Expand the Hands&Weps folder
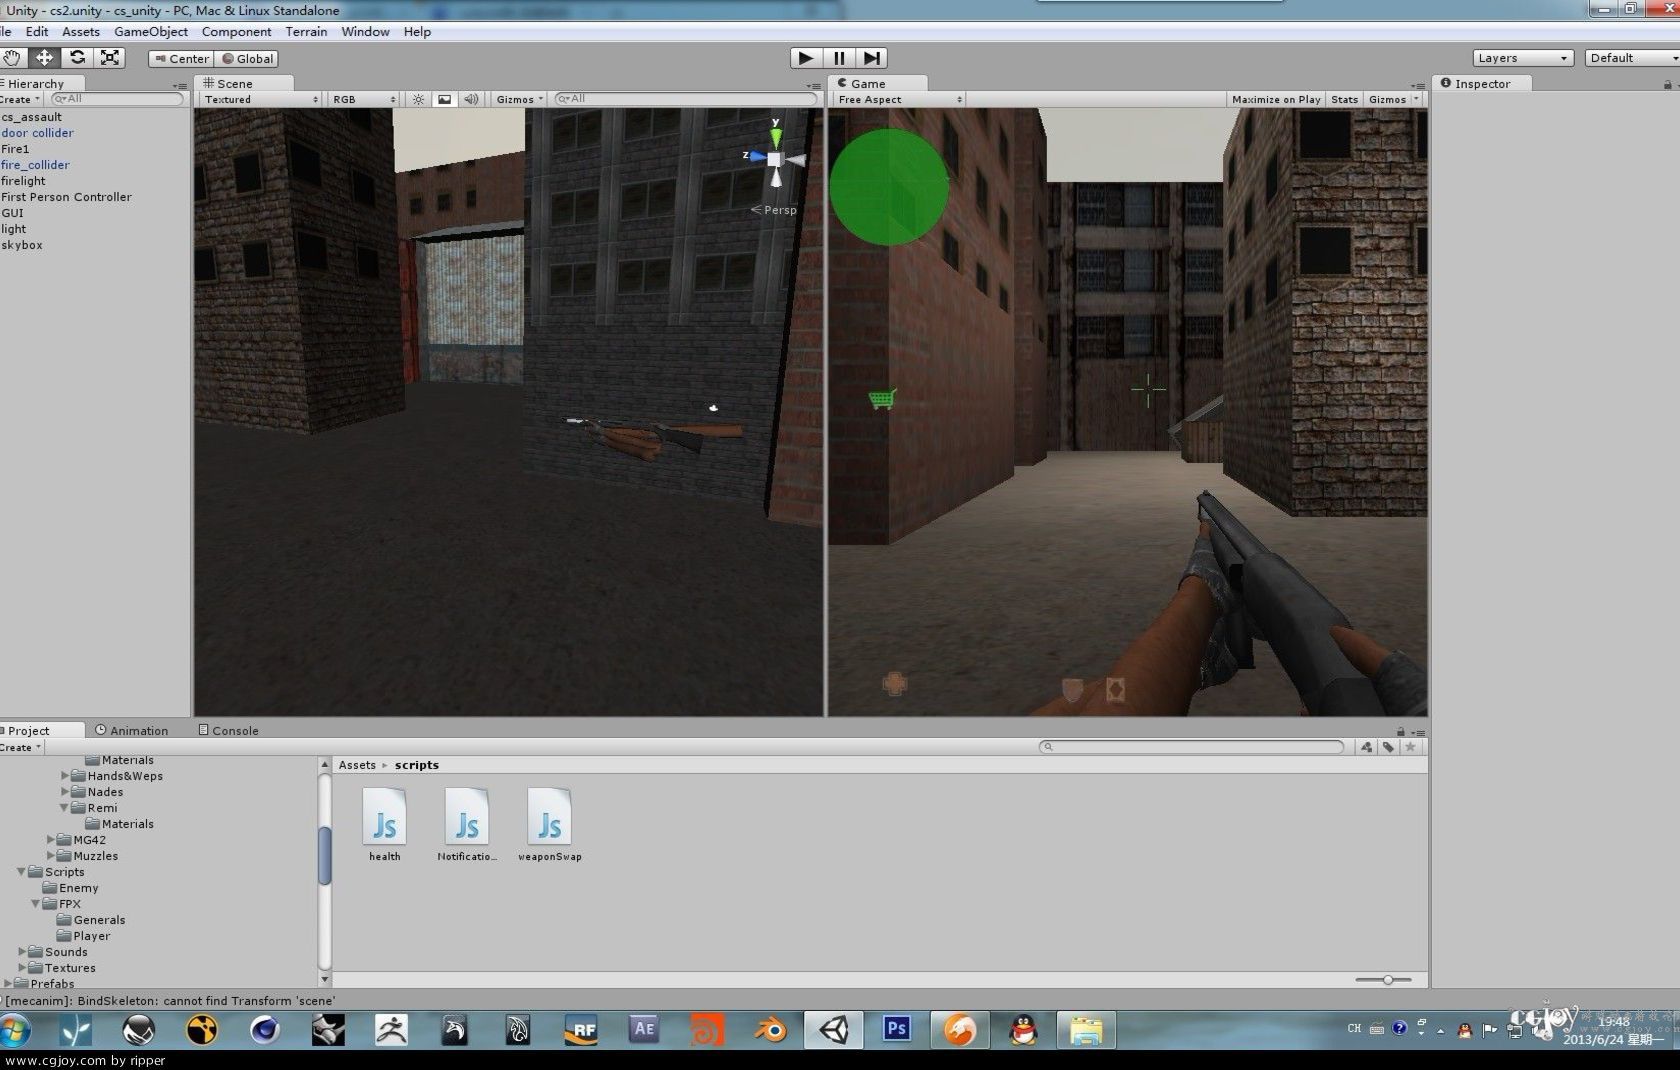 pos(65,776)
